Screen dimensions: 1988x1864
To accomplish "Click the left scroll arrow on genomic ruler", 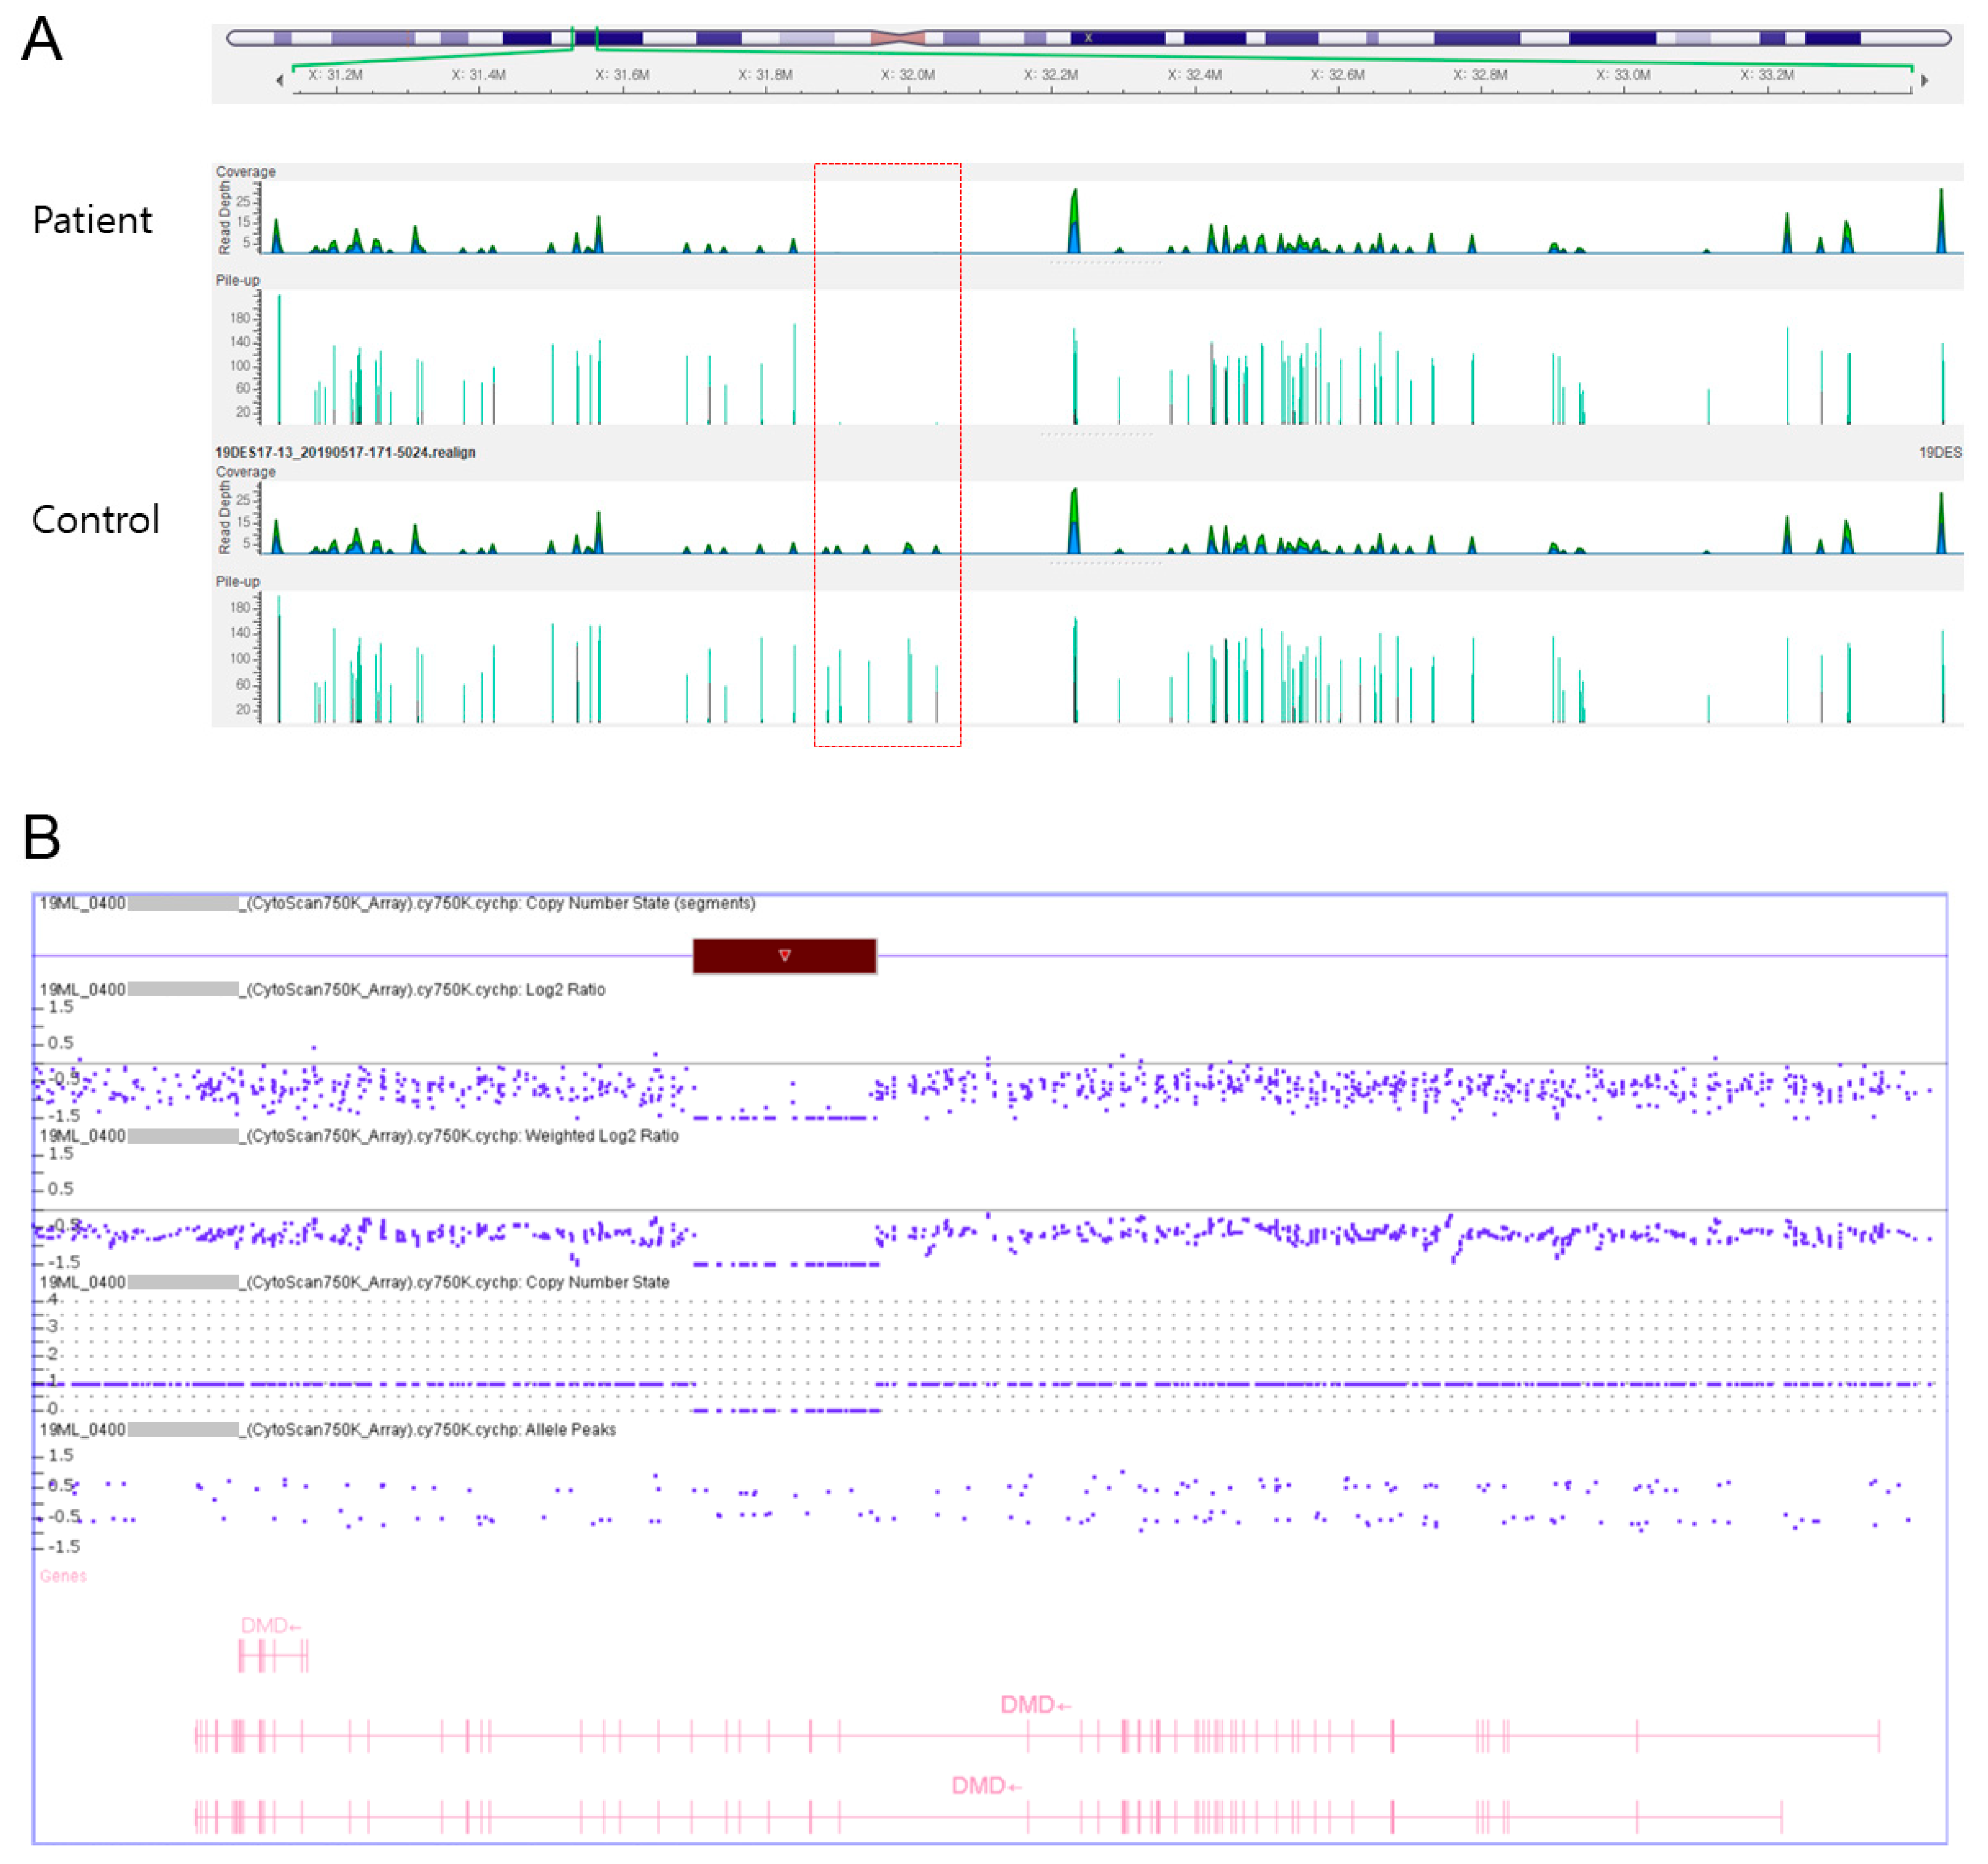I will 279,80.
